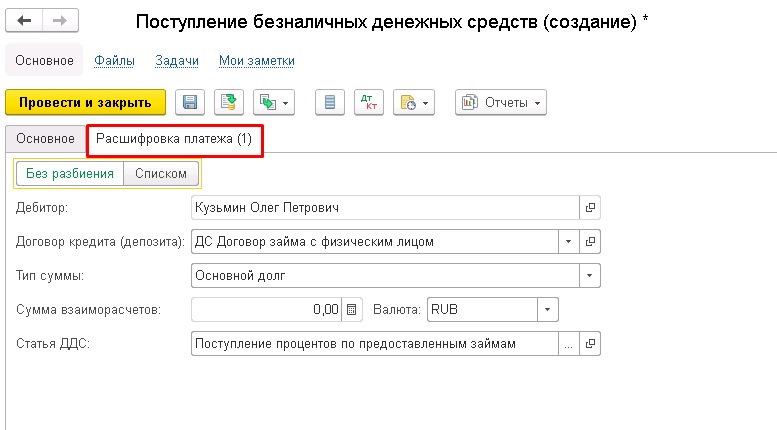The image size is (777, 430).
Task: Open the Отчеты reports menu
Action: point(500,103)
